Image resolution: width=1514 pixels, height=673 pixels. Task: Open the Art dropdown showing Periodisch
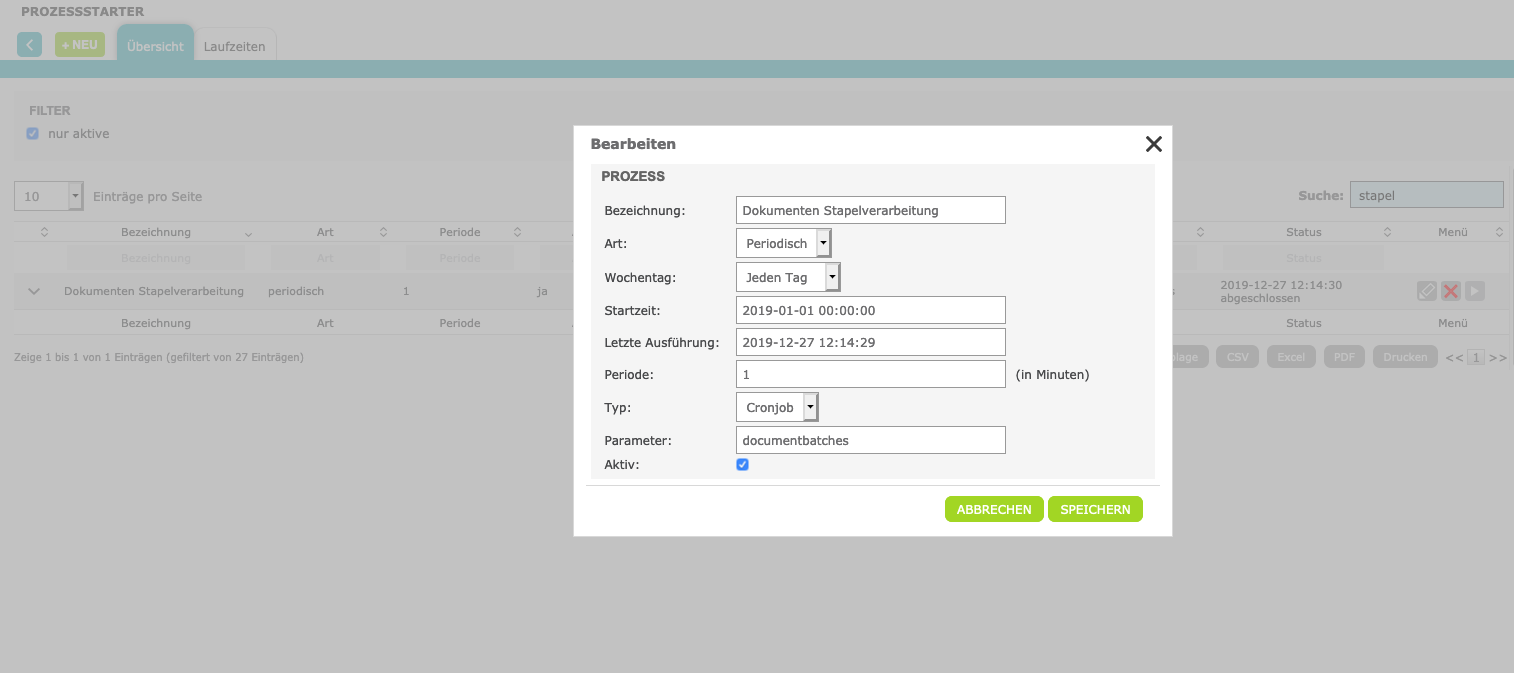pyautogui.click(x=783, y=243)
